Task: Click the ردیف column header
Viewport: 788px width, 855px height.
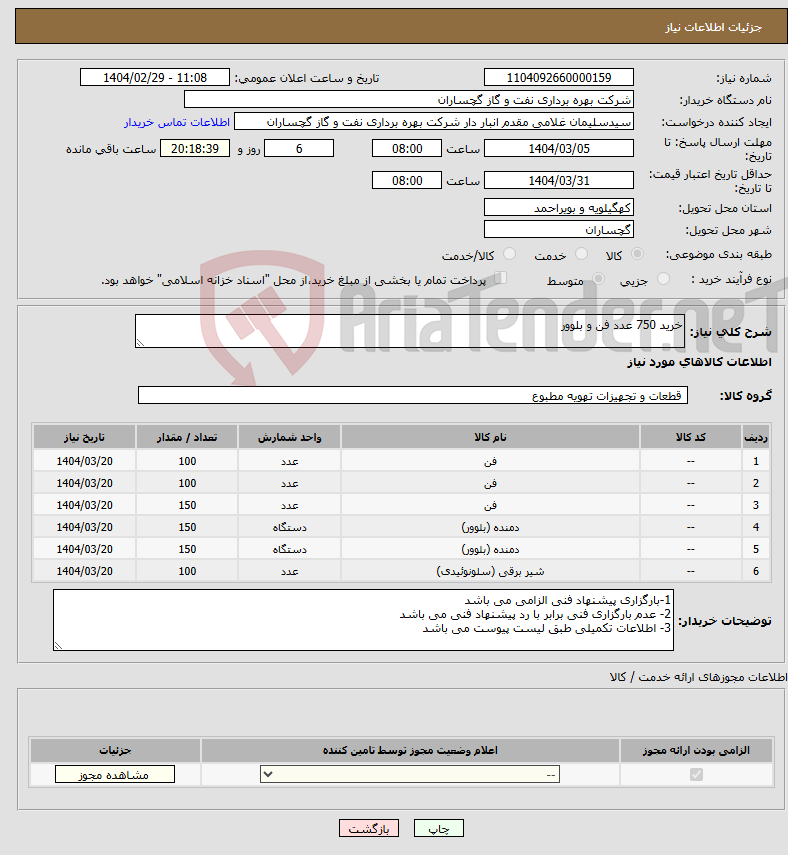Action: pyautogui.click(x=756, y=437)
